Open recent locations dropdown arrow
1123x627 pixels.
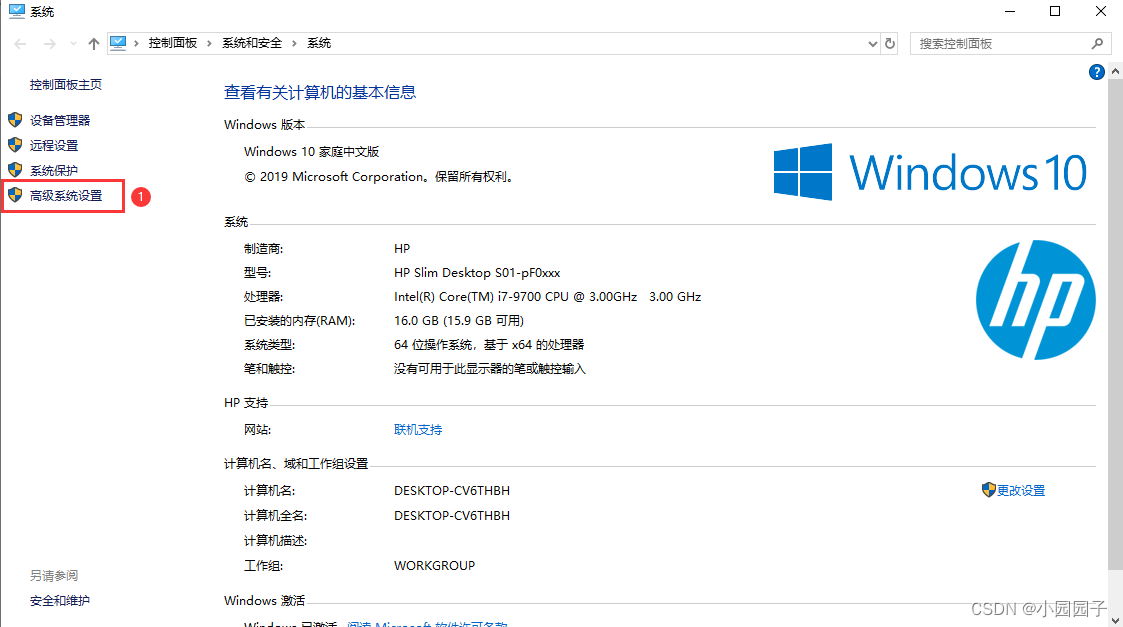[x=73, y=44]
